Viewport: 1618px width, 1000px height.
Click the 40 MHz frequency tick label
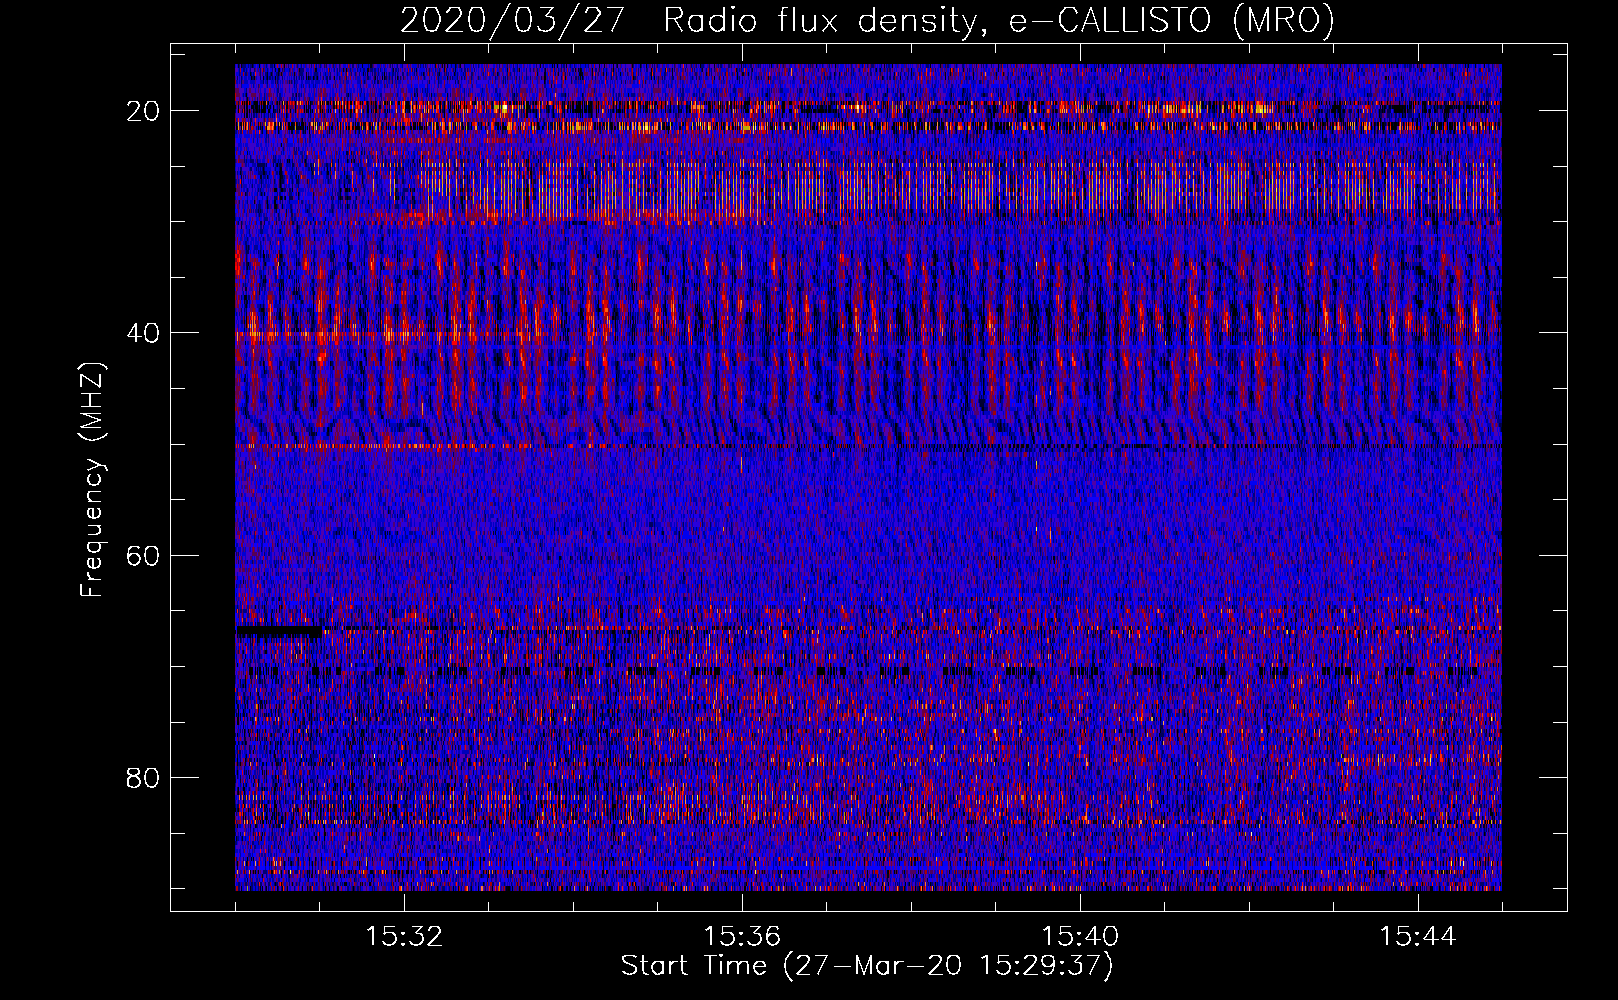coord(144,333)
